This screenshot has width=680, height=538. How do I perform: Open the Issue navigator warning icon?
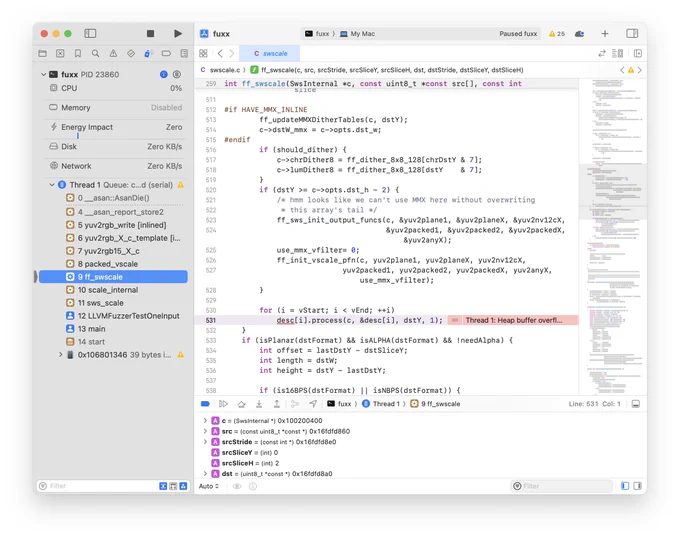click(x=113, y=53)
